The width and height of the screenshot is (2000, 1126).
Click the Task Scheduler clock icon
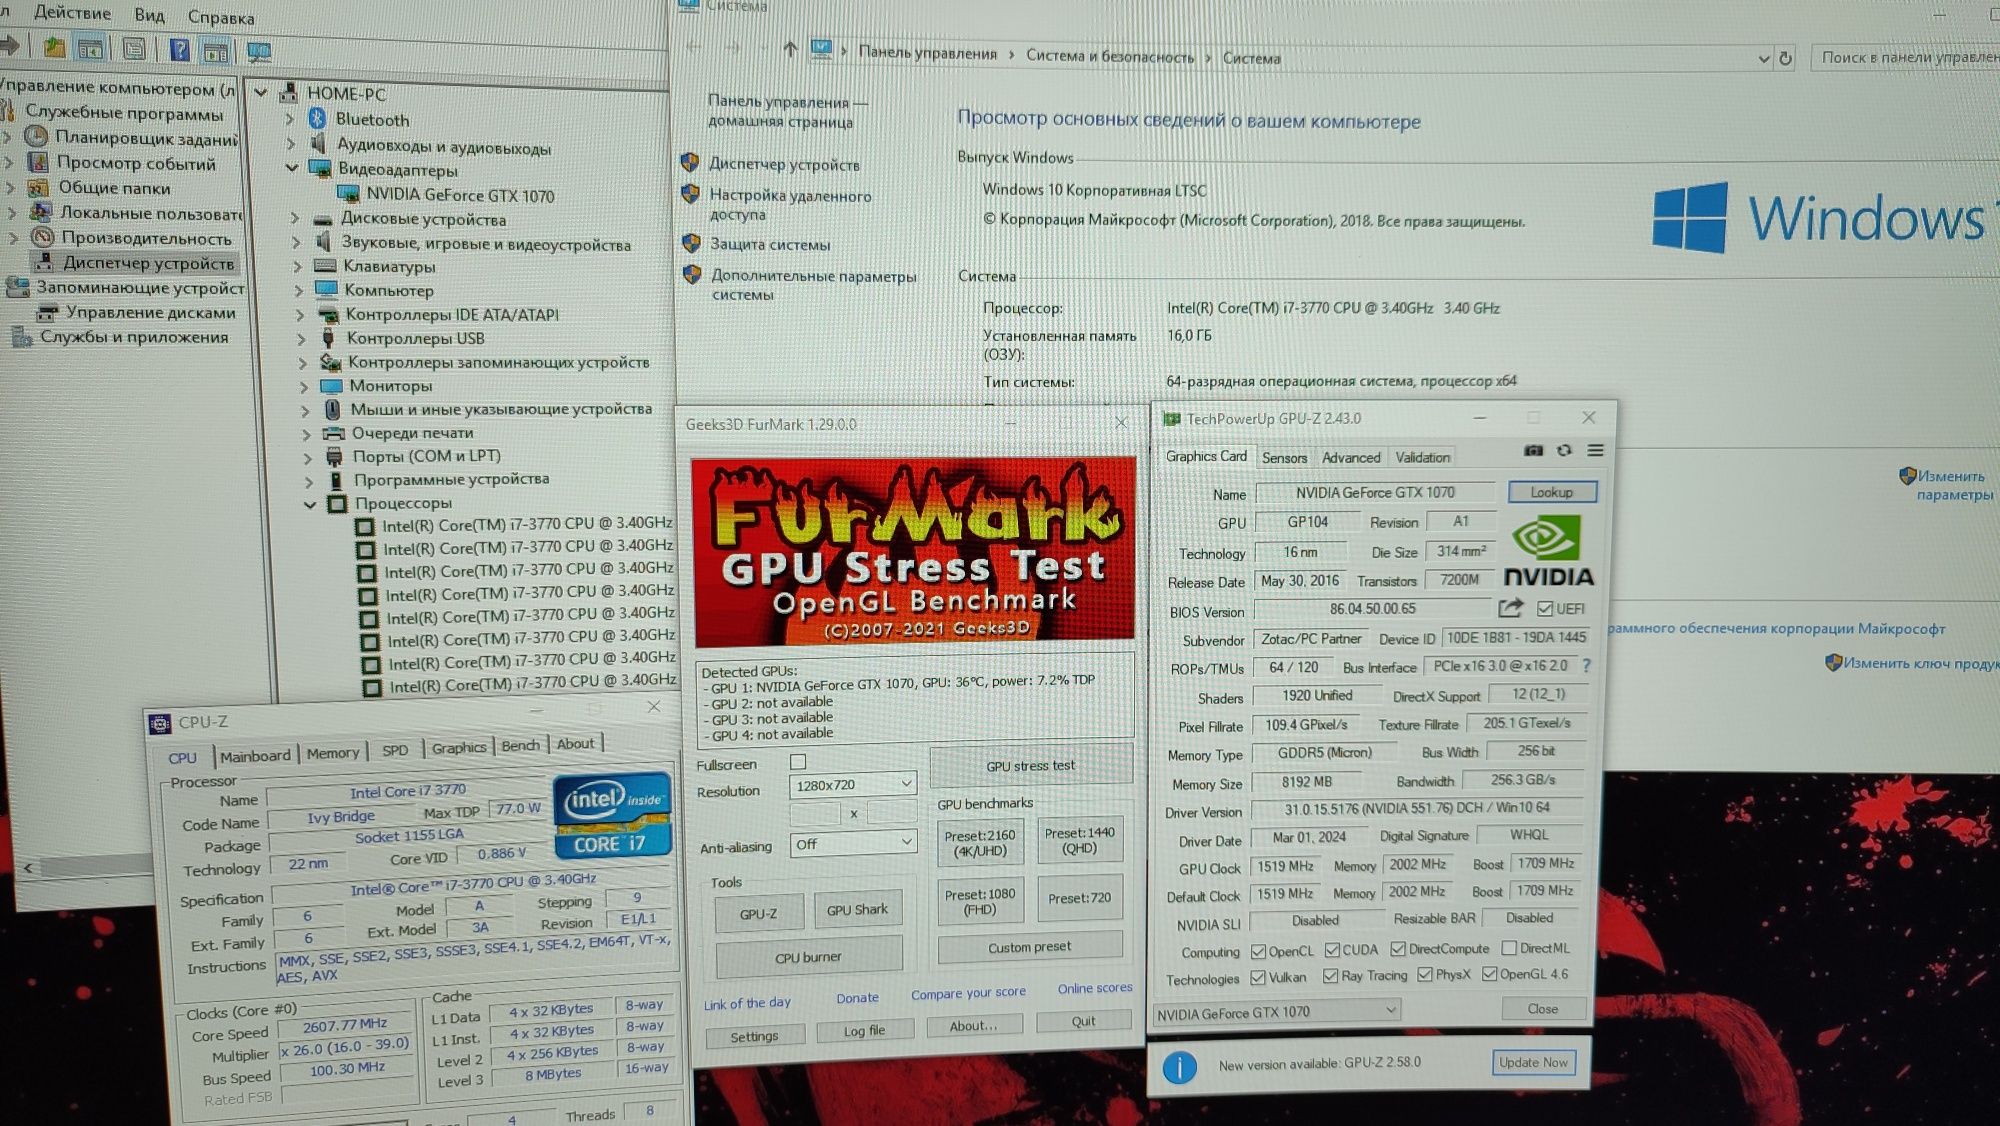tap(36, 136)
